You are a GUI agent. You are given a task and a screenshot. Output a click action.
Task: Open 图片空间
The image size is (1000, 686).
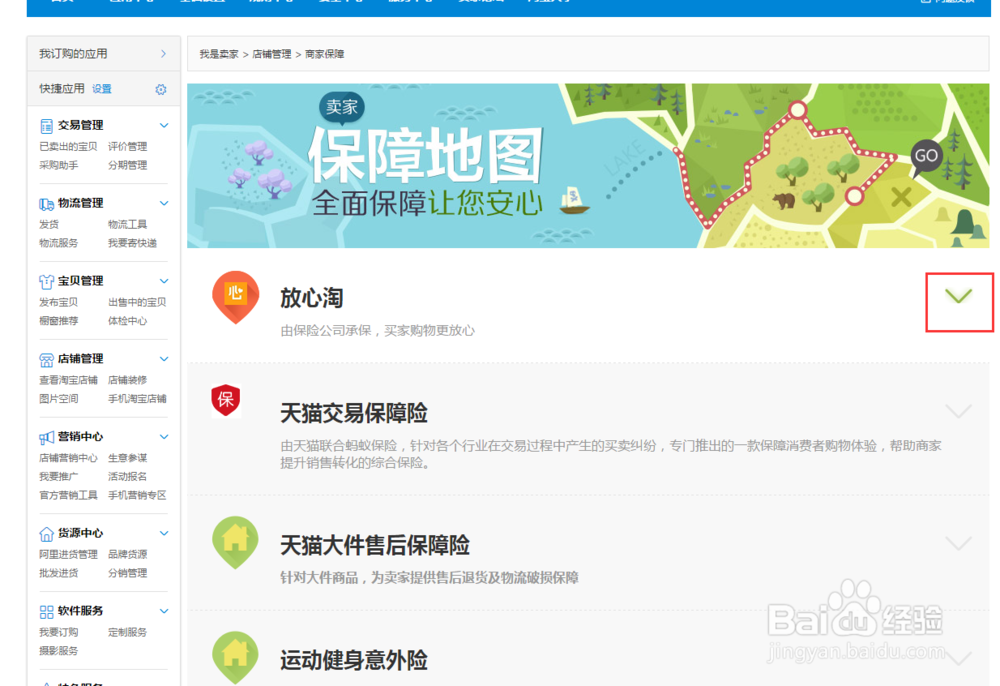[58, 398]
